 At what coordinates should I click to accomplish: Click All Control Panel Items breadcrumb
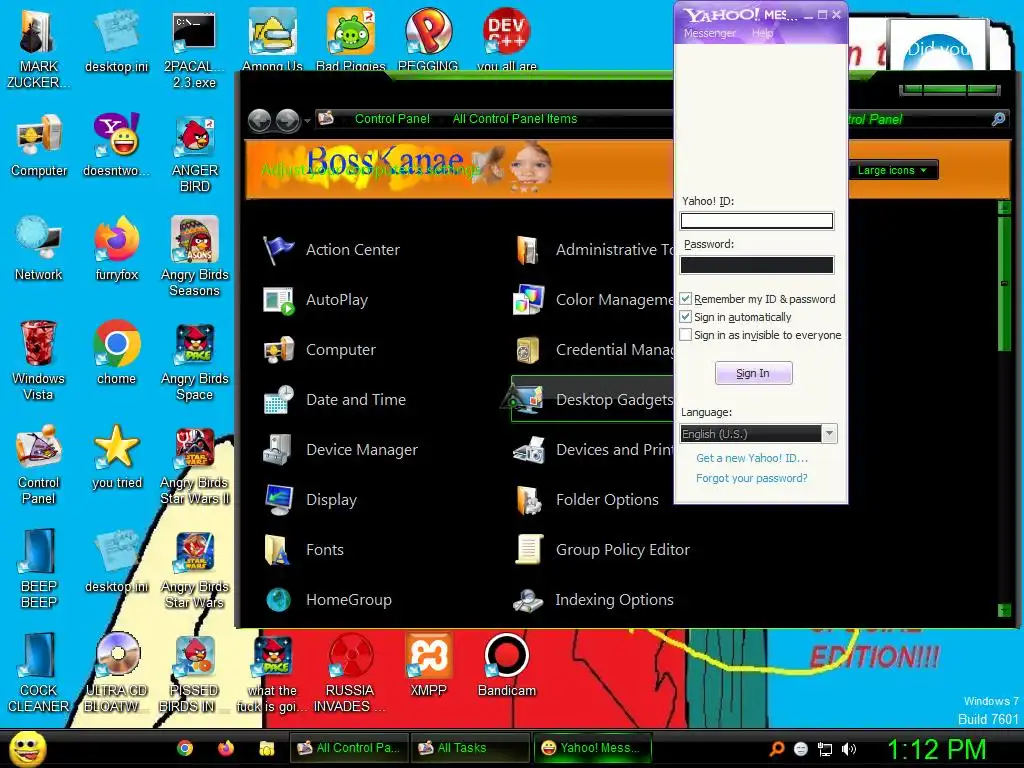515,119
